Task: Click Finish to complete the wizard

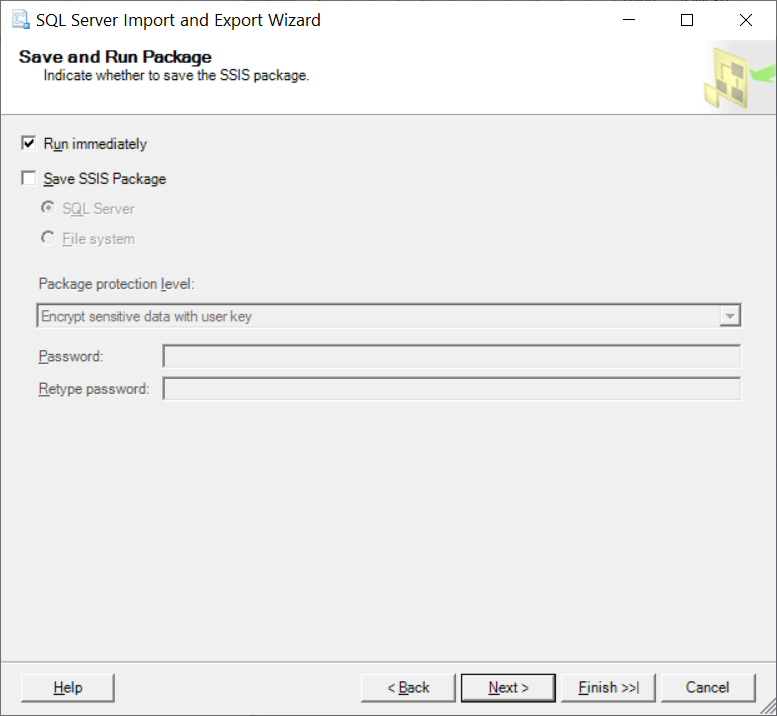Action: pyautogui.click(x=609, y=688)
